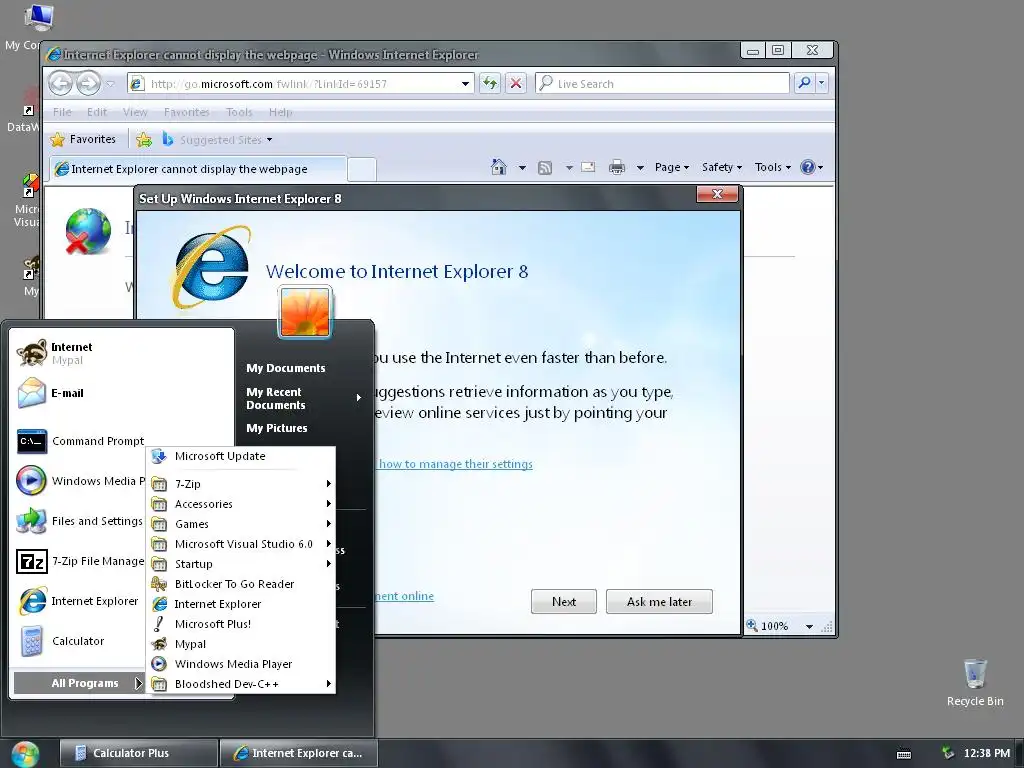1024x768 pixels.
Task: Select Microsoft Update in programs list
Action: pos(241,456)
